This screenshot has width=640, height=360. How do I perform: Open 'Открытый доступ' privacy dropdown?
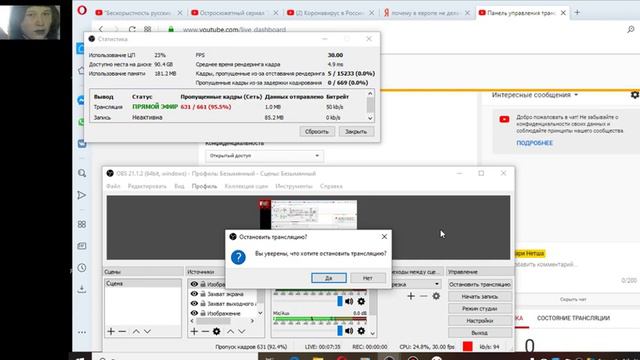click(264, 156)
